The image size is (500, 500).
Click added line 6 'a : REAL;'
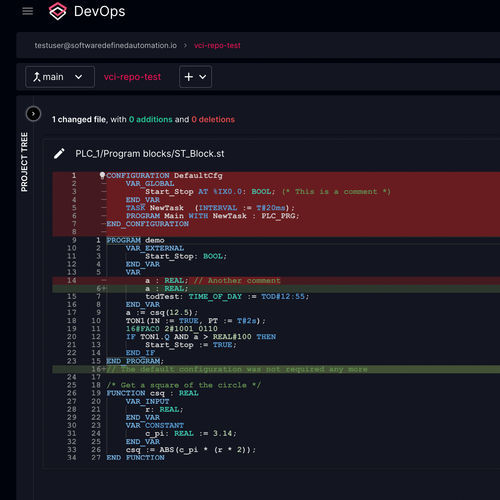(x=167, y=289)
